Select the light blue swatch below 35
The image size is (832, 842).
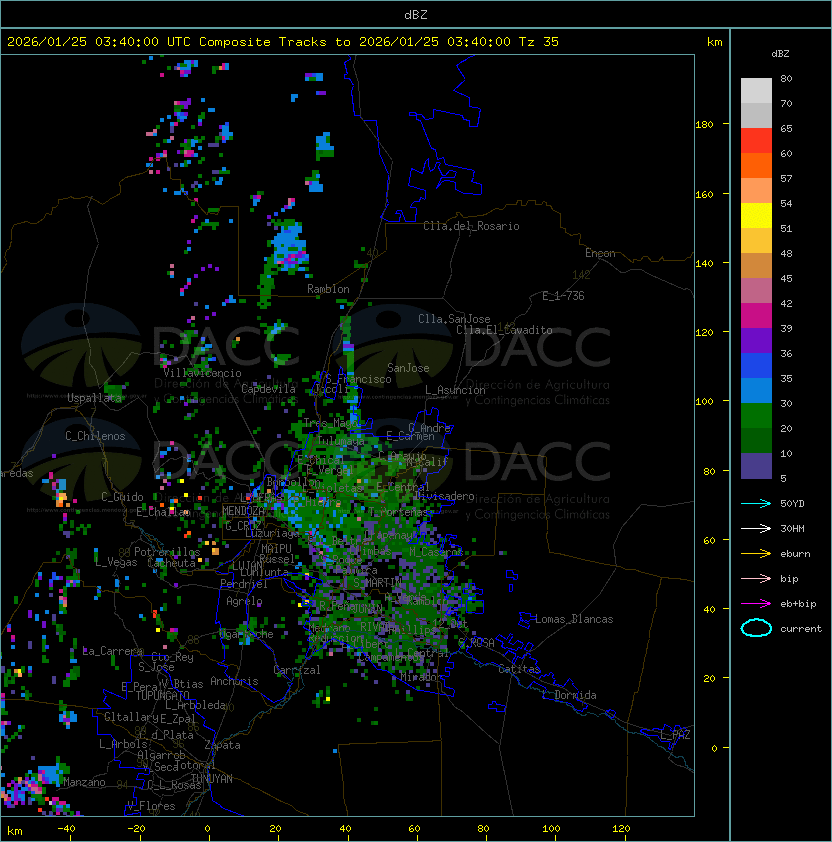click(x=756, y=390)
